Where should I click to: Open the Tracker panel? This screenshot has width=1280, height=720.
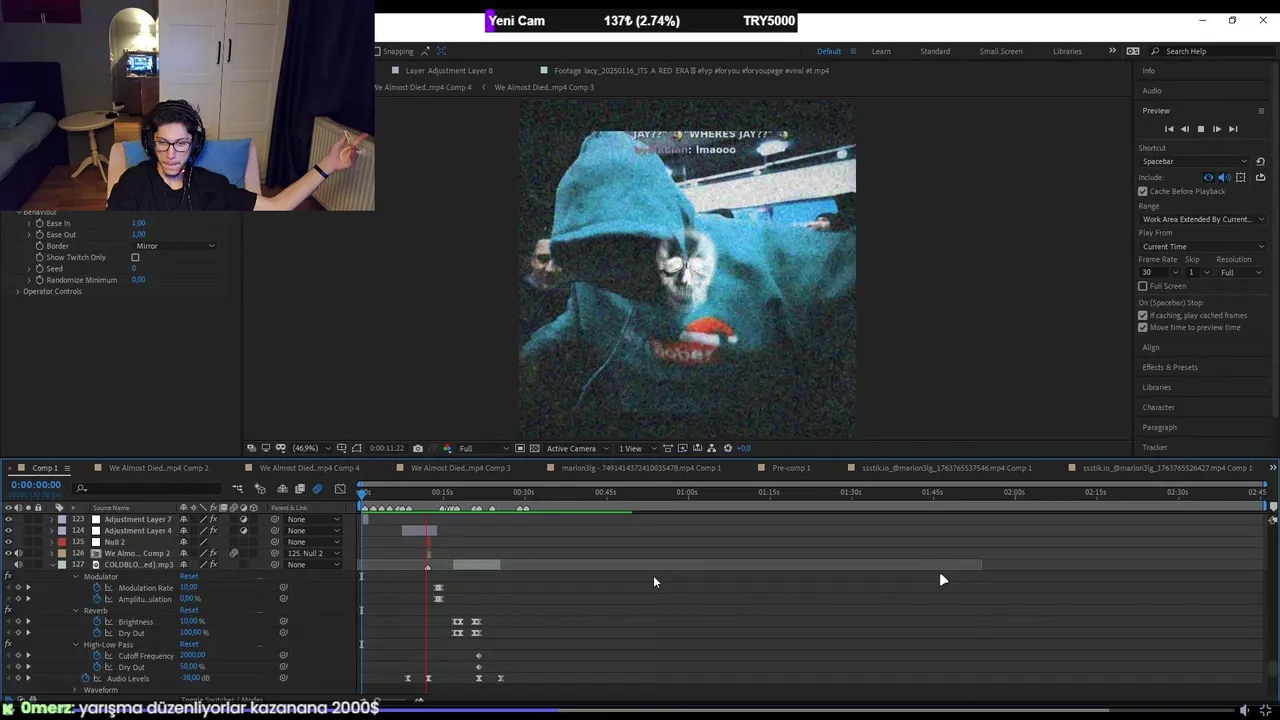click(x=1155, y=447)
